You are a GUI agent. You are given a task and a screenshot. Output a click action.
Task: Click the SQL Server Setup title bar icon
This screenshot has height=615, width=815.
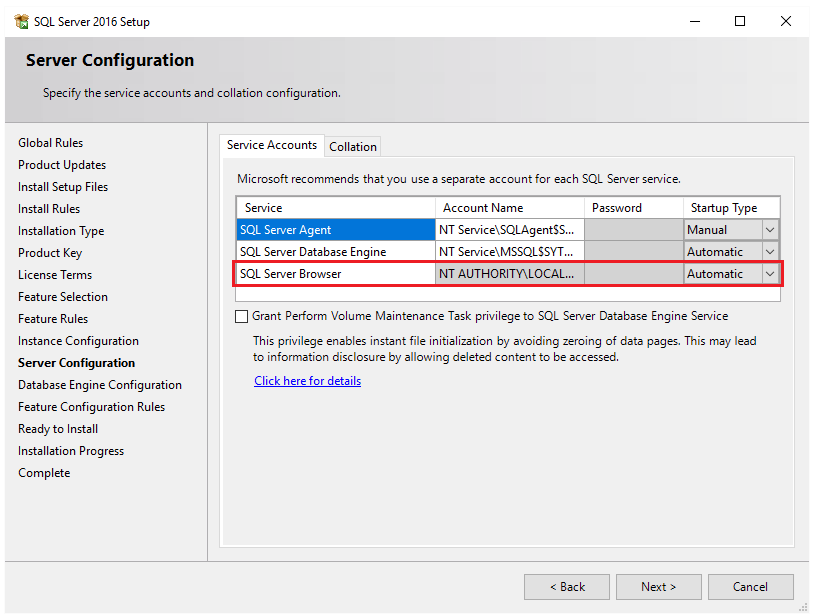[x=21, y=21]
